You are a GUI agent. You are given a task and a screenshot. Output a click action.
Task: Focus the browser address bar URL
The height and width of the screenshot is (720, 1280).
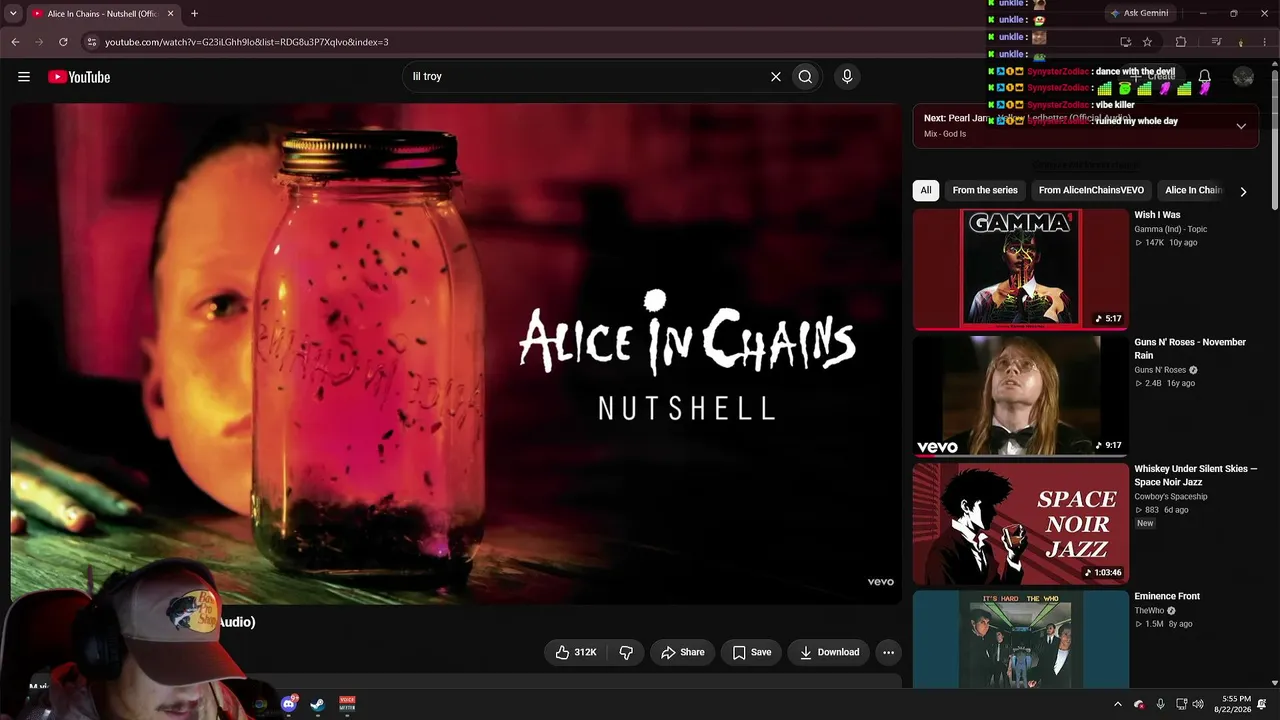[x=246, y=42]
